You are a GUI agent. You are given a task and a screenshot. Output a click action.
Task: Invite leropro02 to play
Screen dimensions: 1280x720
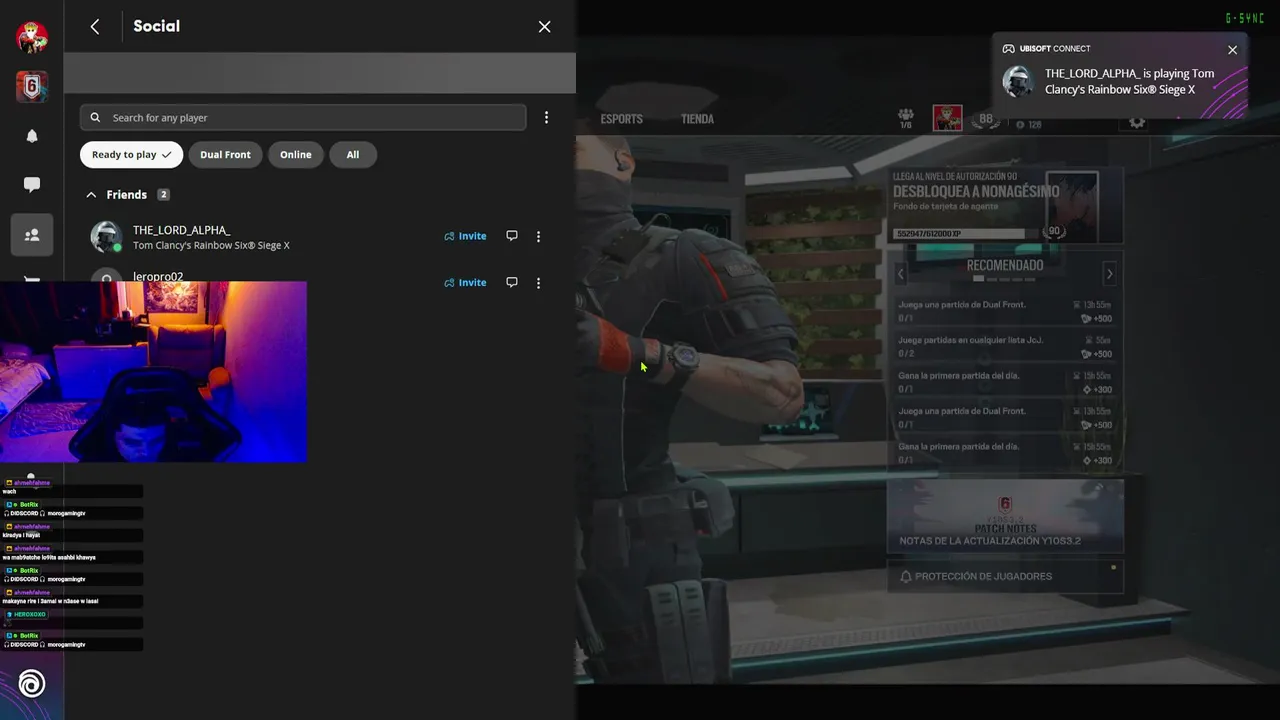(465, 282)
